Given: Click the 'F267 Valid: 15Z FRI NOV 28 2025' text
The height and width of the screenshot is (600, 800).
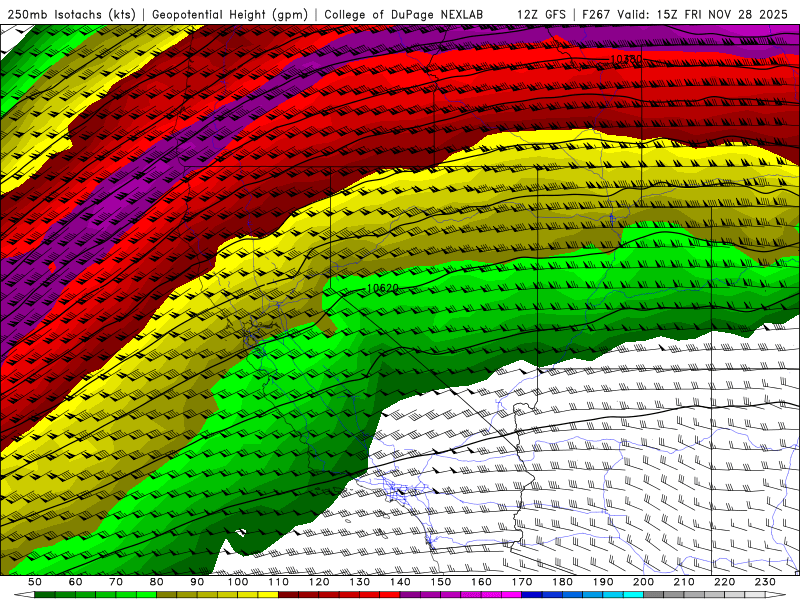Looking at the screenshot, I should coord(685,15).
